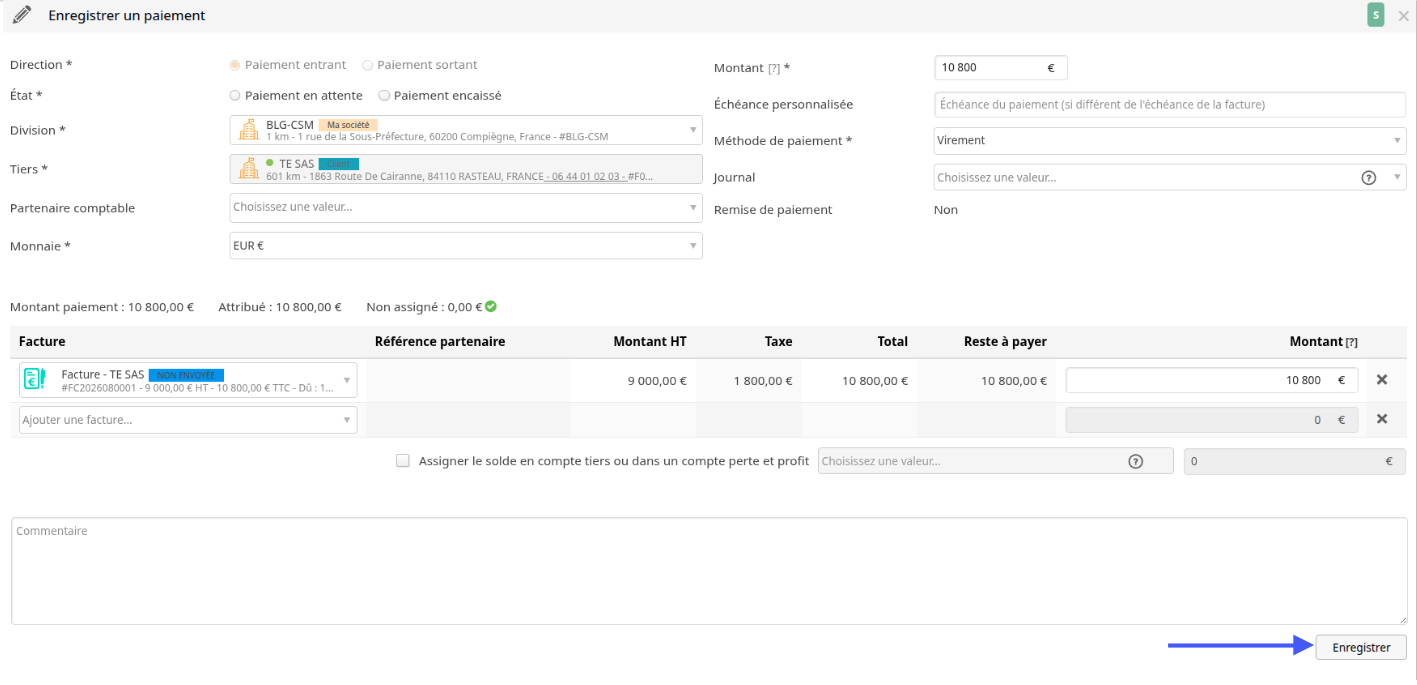Screen dimensions: 1417x685
Task: Click the Échéance personnalisée date field
Action: click(x=1170, y=104)
